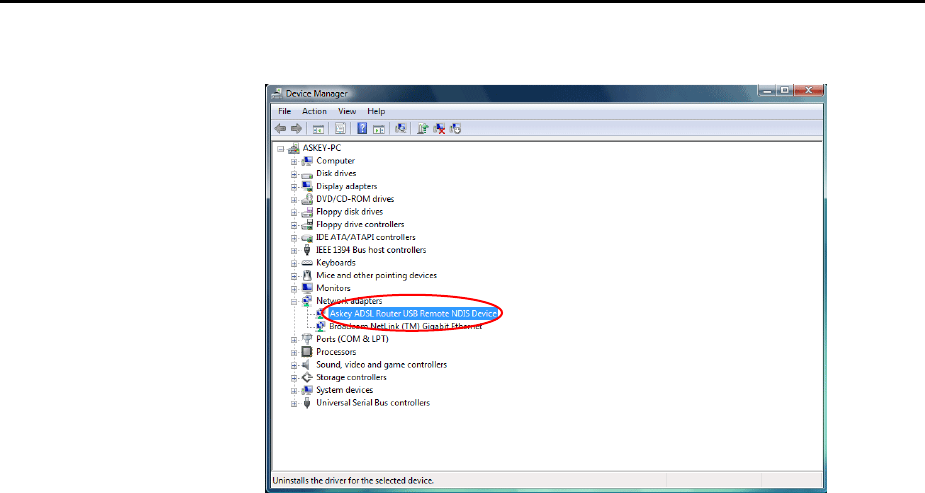This screenshot has width=925, height=493.
Task: Expand the IEEE 1394 Bus host controllers node
Action: pos(294,250)
